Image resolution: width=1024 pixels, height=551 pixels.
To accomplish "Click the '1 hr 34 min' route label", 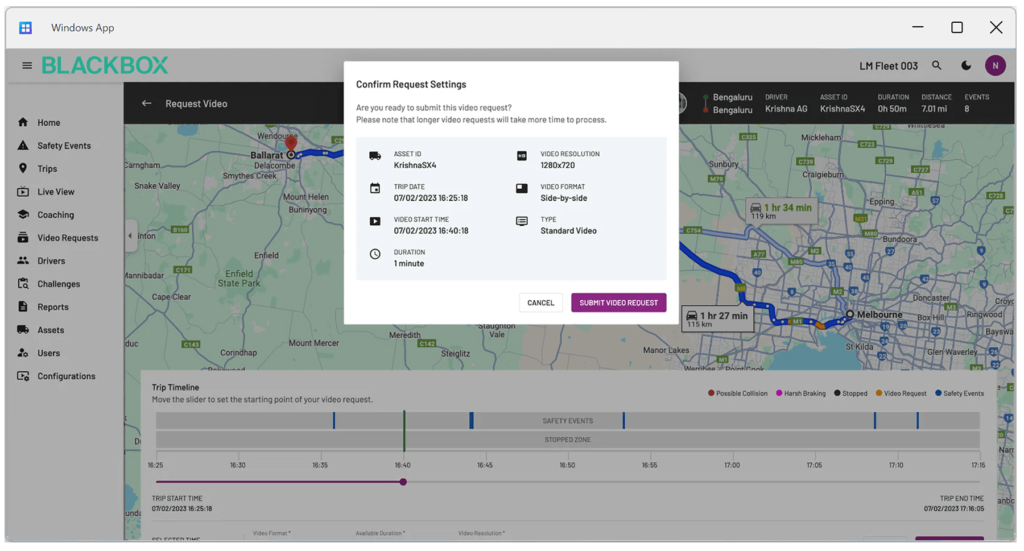I will tap(782, 211).
